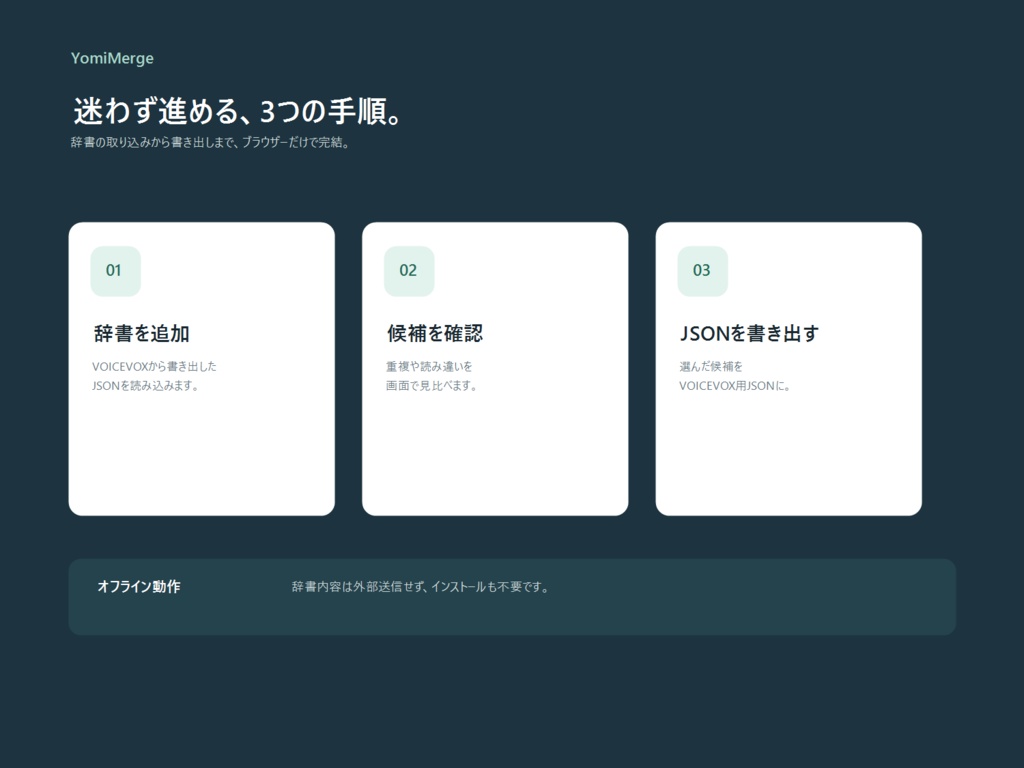
Task: Click text VOICEVOXから書き出した
Action: coord(154,366)
